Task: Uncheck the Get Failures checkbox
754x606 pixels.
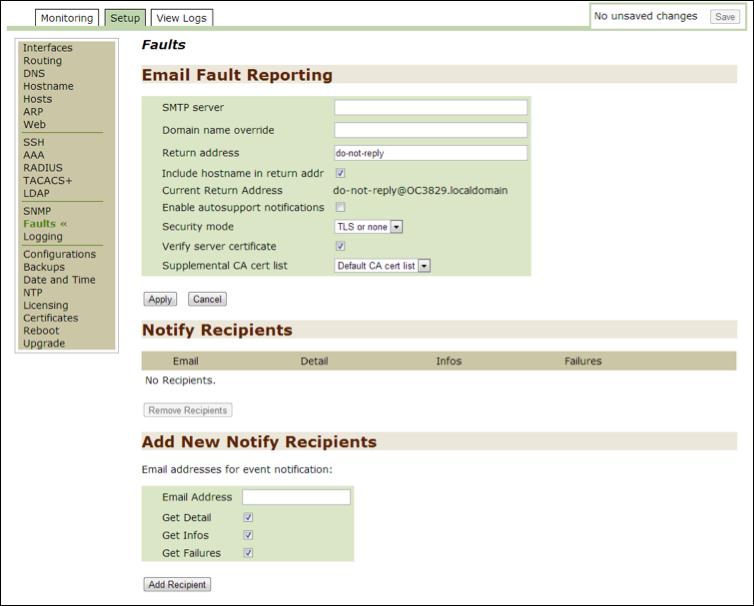Action: click(x=248, y=553)
